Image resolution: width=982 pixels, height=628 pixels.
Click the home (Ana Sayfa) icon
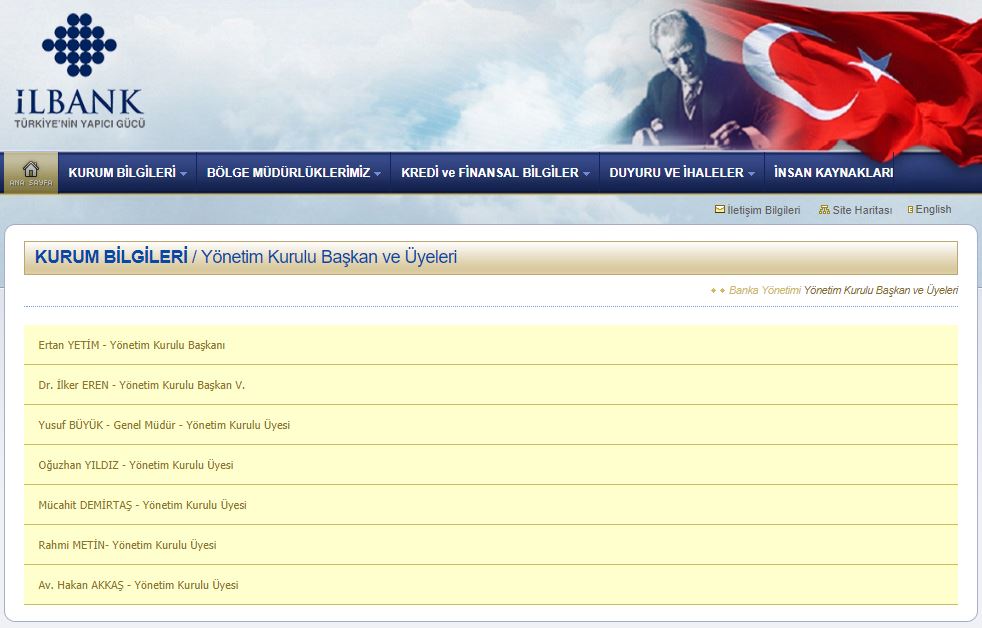tap(31, 172)
